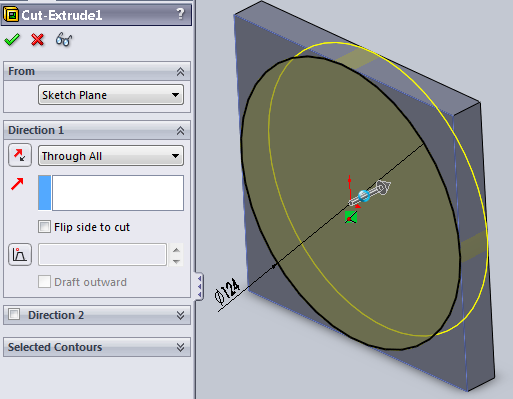Open the Through All end condition dropdown

111,156
